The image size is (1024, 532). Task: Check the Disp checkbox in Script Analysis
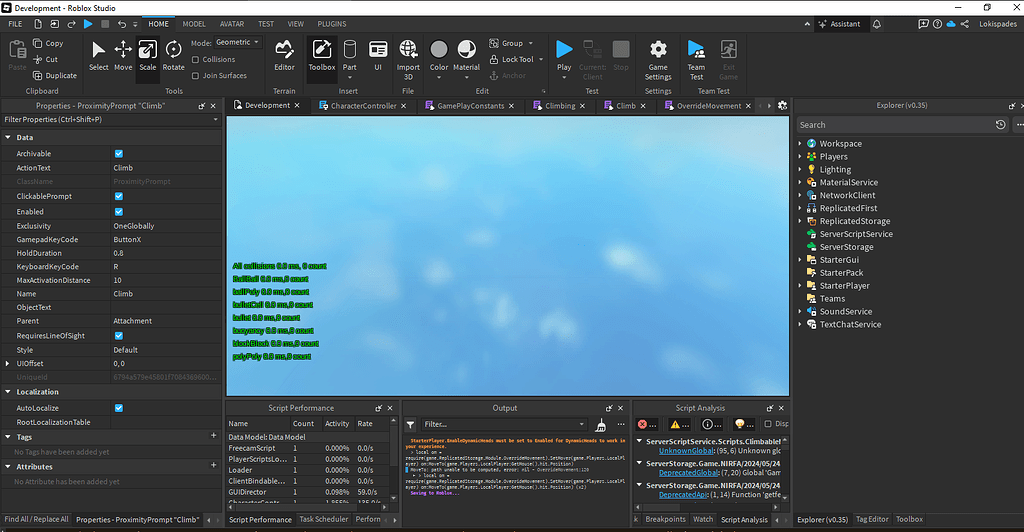pos(768,424)
